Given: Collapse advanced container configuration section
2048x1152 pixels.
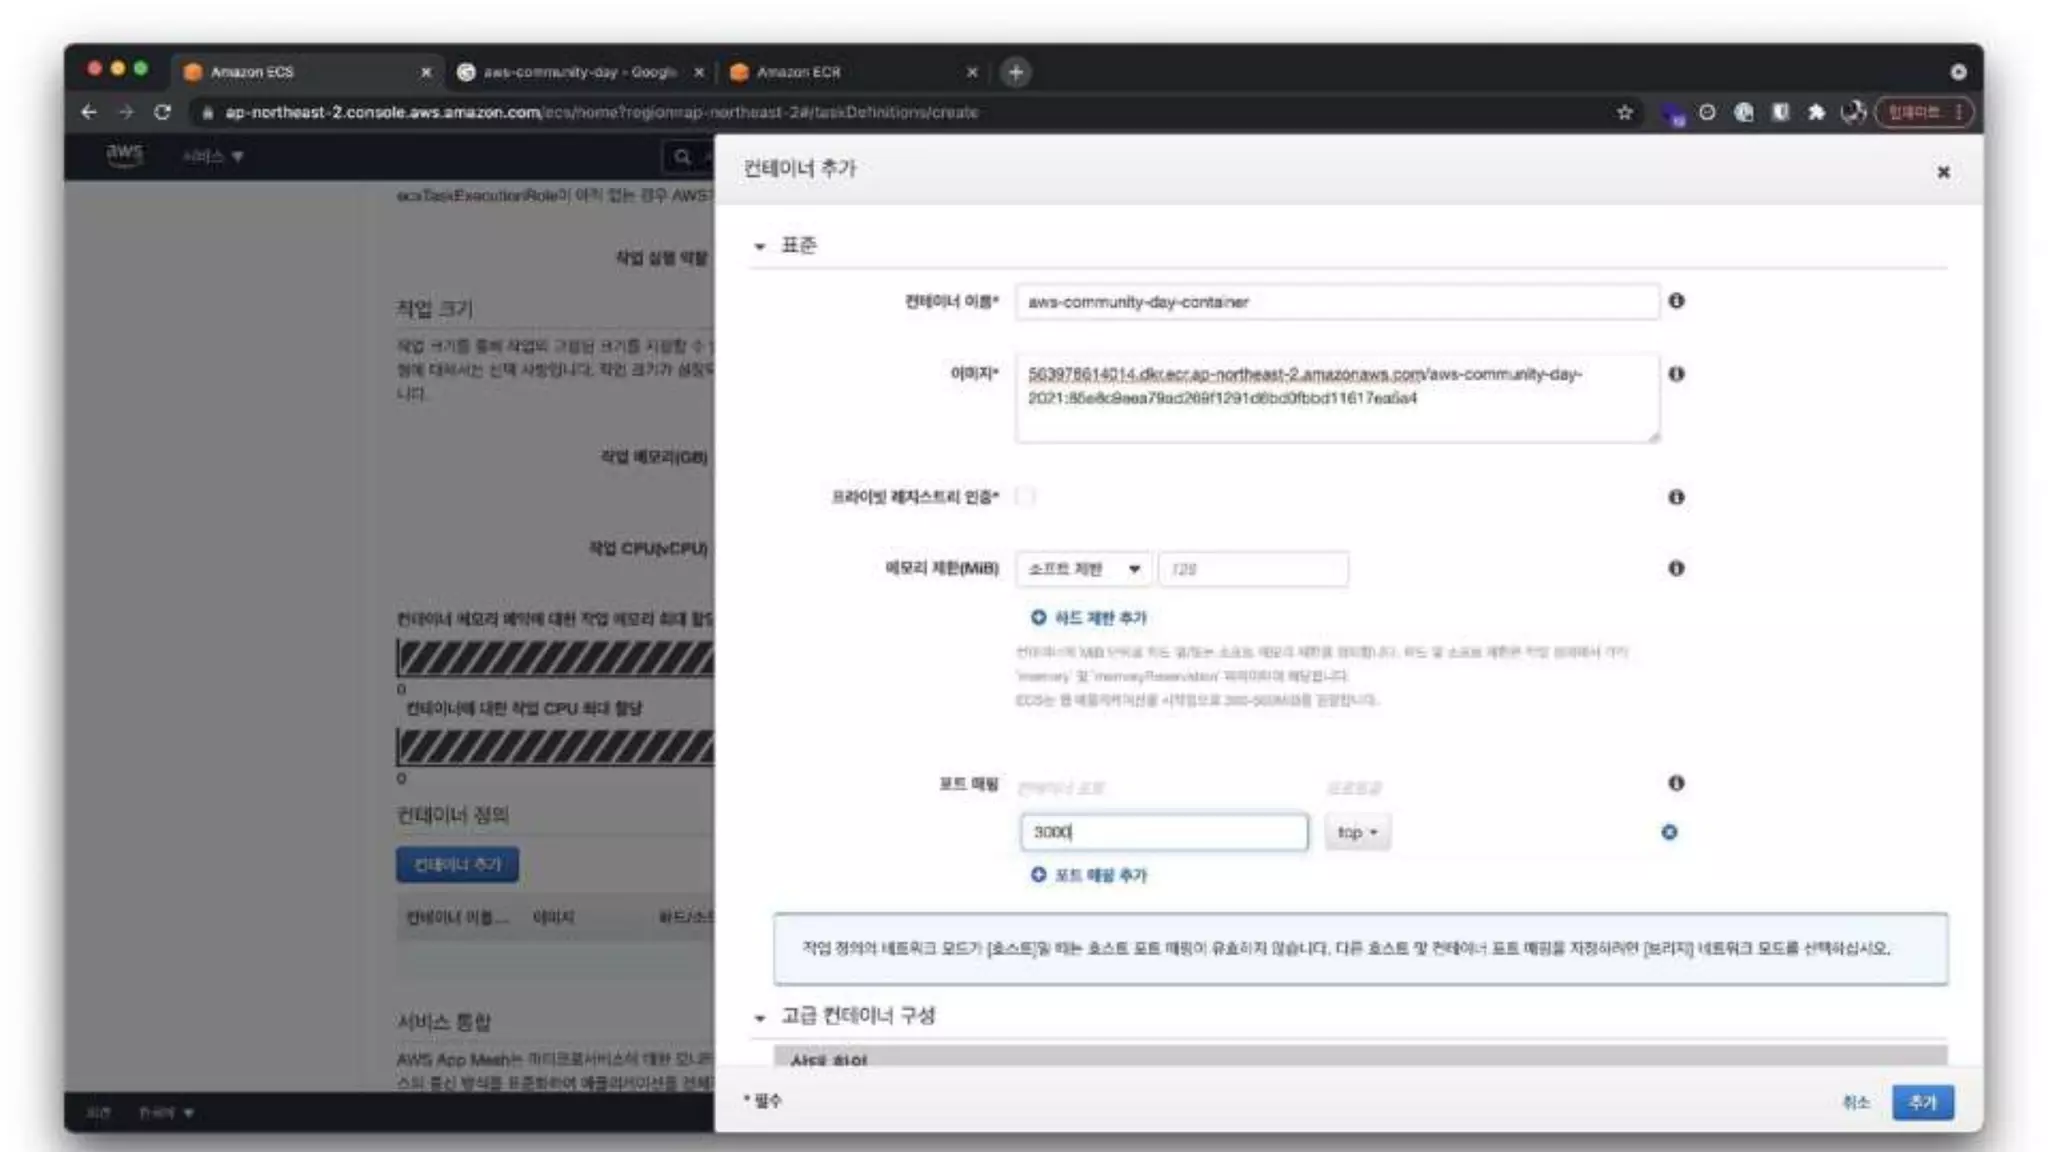Looking at the screenshot, I should pyautogui.click(x=760, y=1018).
